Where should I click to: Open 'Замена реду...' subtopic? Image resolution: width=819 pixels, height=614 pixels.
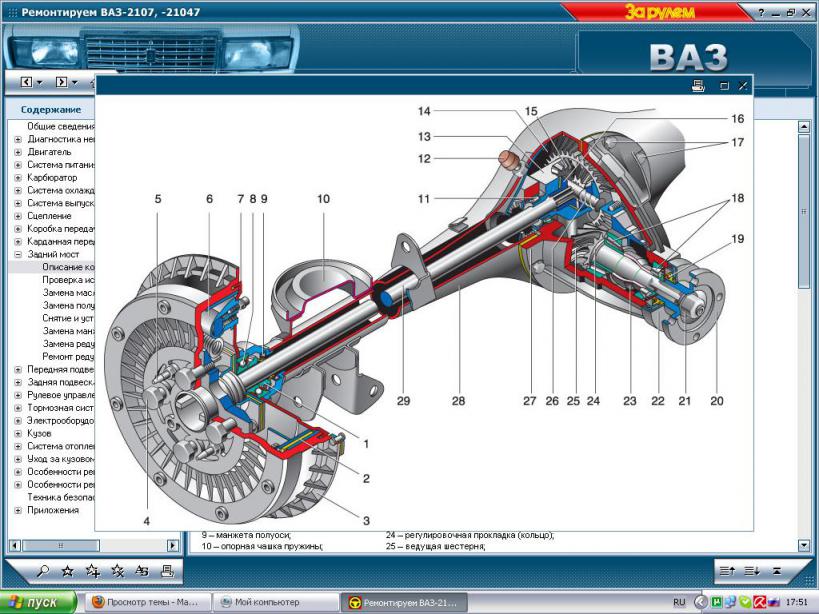point(68,344)
